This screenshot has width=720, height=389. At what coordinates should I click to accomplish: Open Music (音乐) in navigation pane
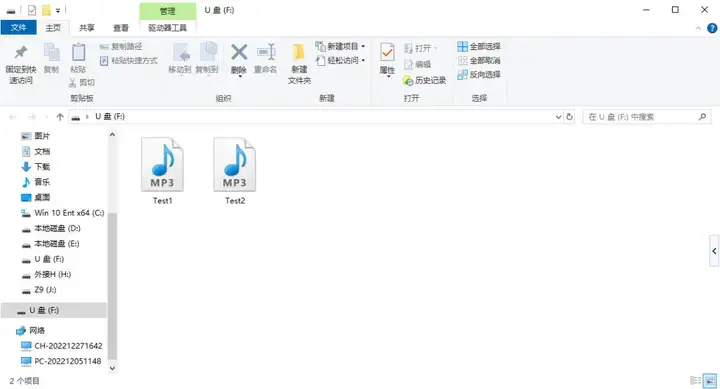pyautogui.click(x=36, y=182)
